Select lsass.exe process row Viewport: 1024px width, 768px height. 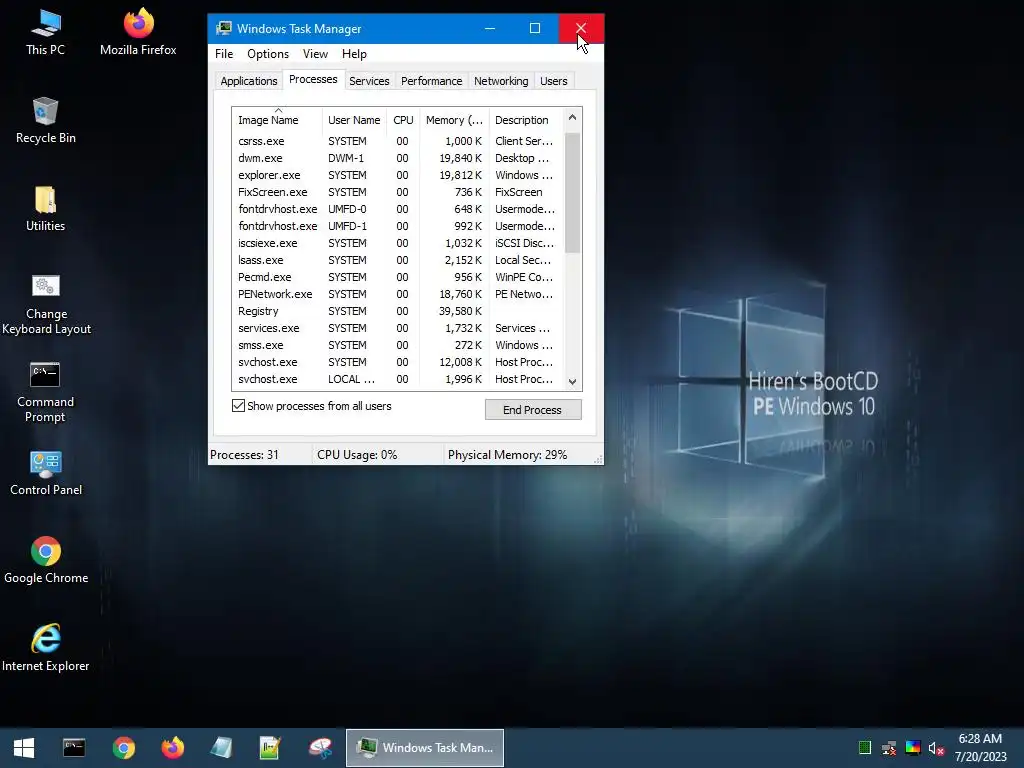398,260
